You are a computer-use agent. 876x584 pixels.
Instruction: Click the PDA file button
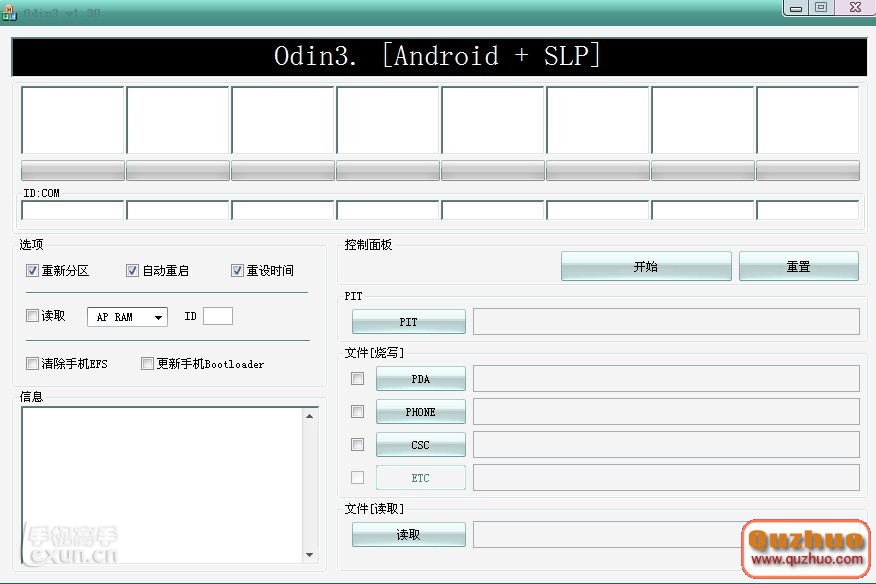(420, 379)
